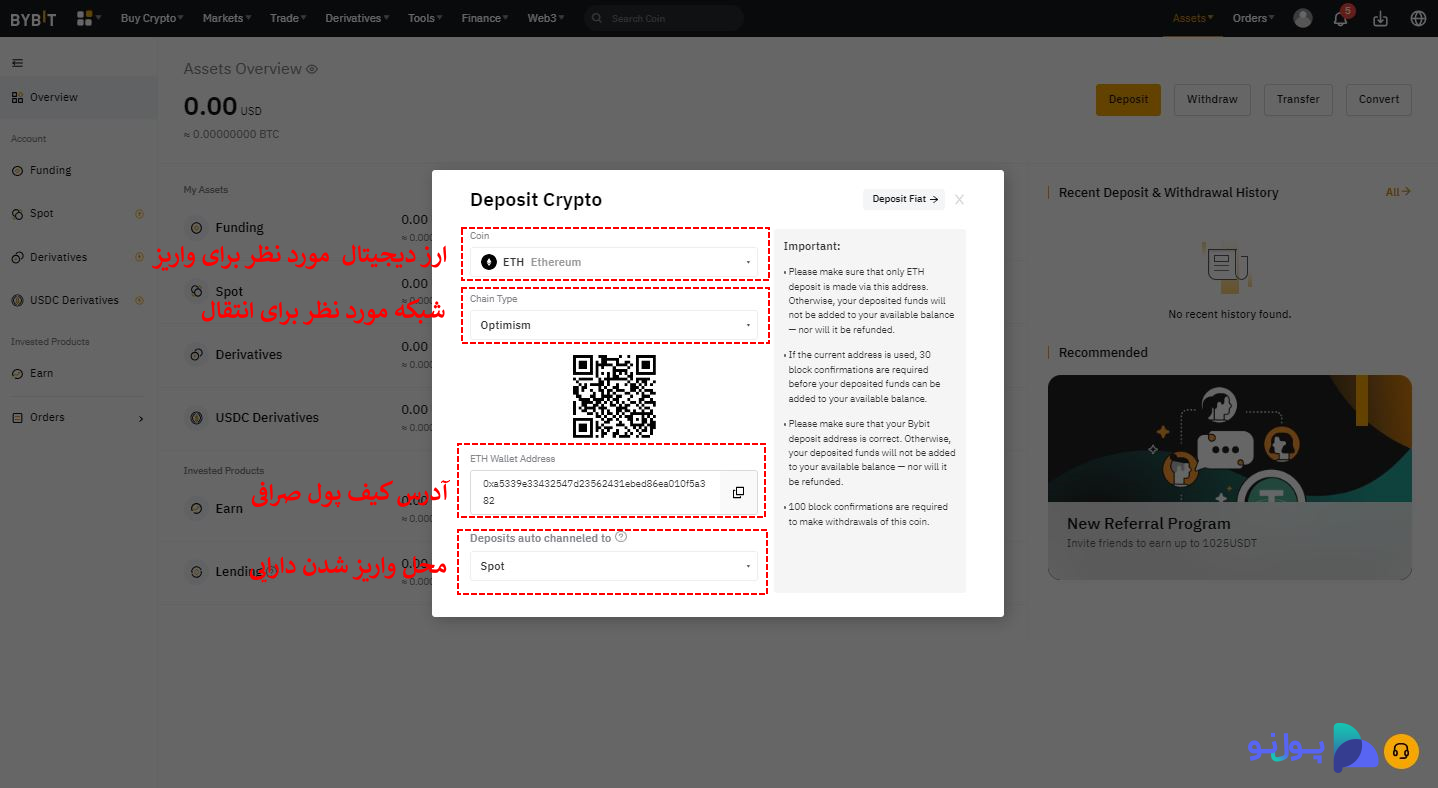Viewport: 1438px width, 788px height.
Task: Expand the Derivatives top menu
Action: pos(358,18)
